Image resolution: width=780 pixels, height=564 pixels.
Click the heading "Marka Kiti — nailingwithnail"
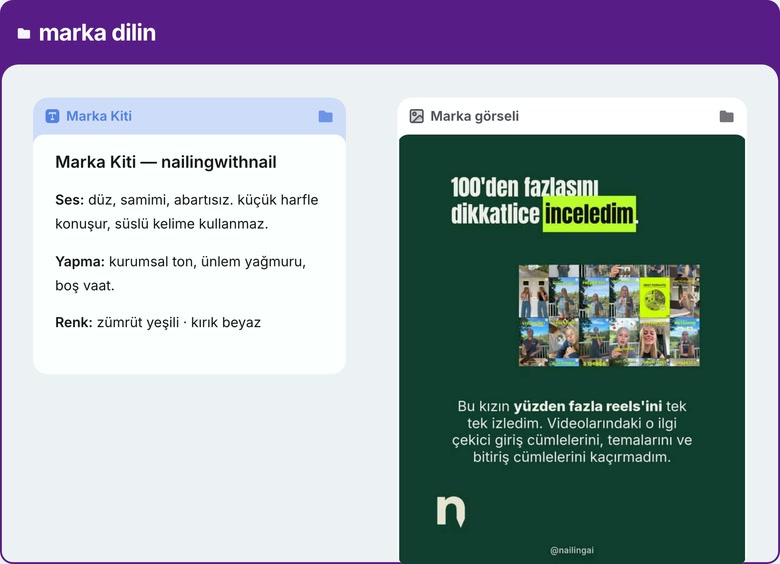click(x=166, y=162)
